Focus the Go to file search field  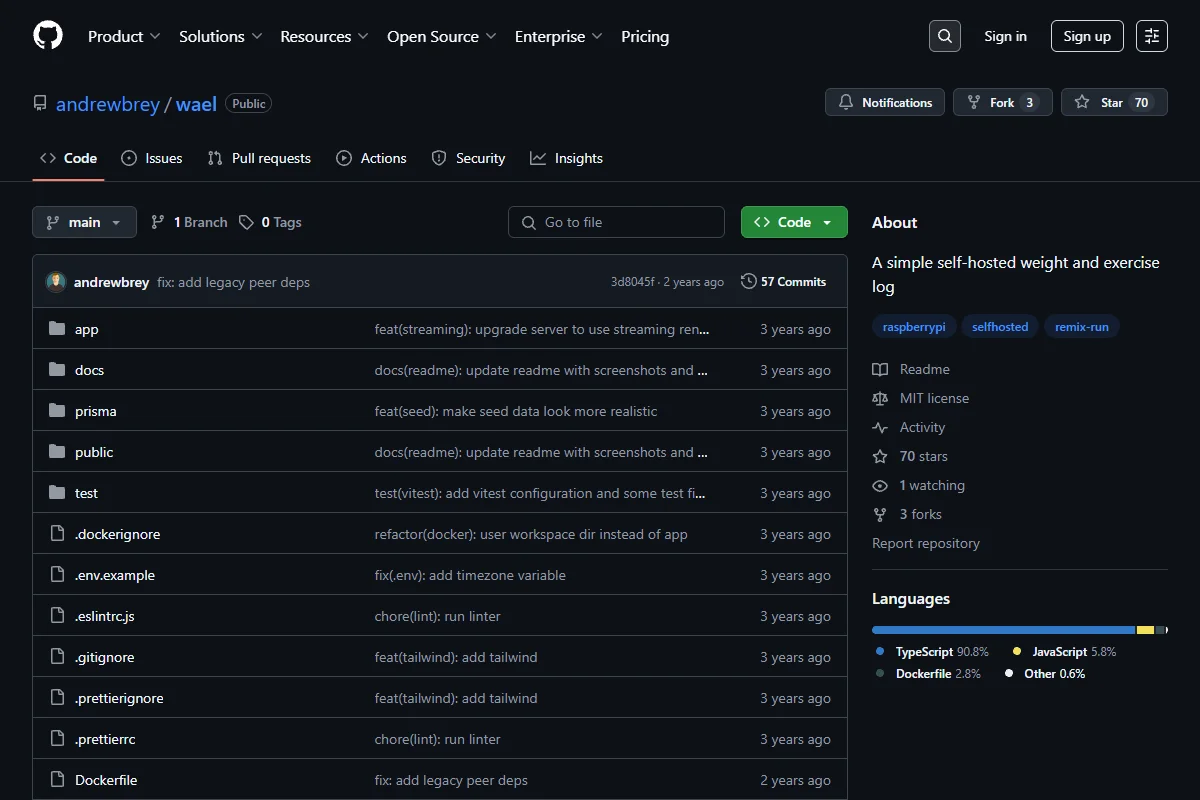click(616, 222)
